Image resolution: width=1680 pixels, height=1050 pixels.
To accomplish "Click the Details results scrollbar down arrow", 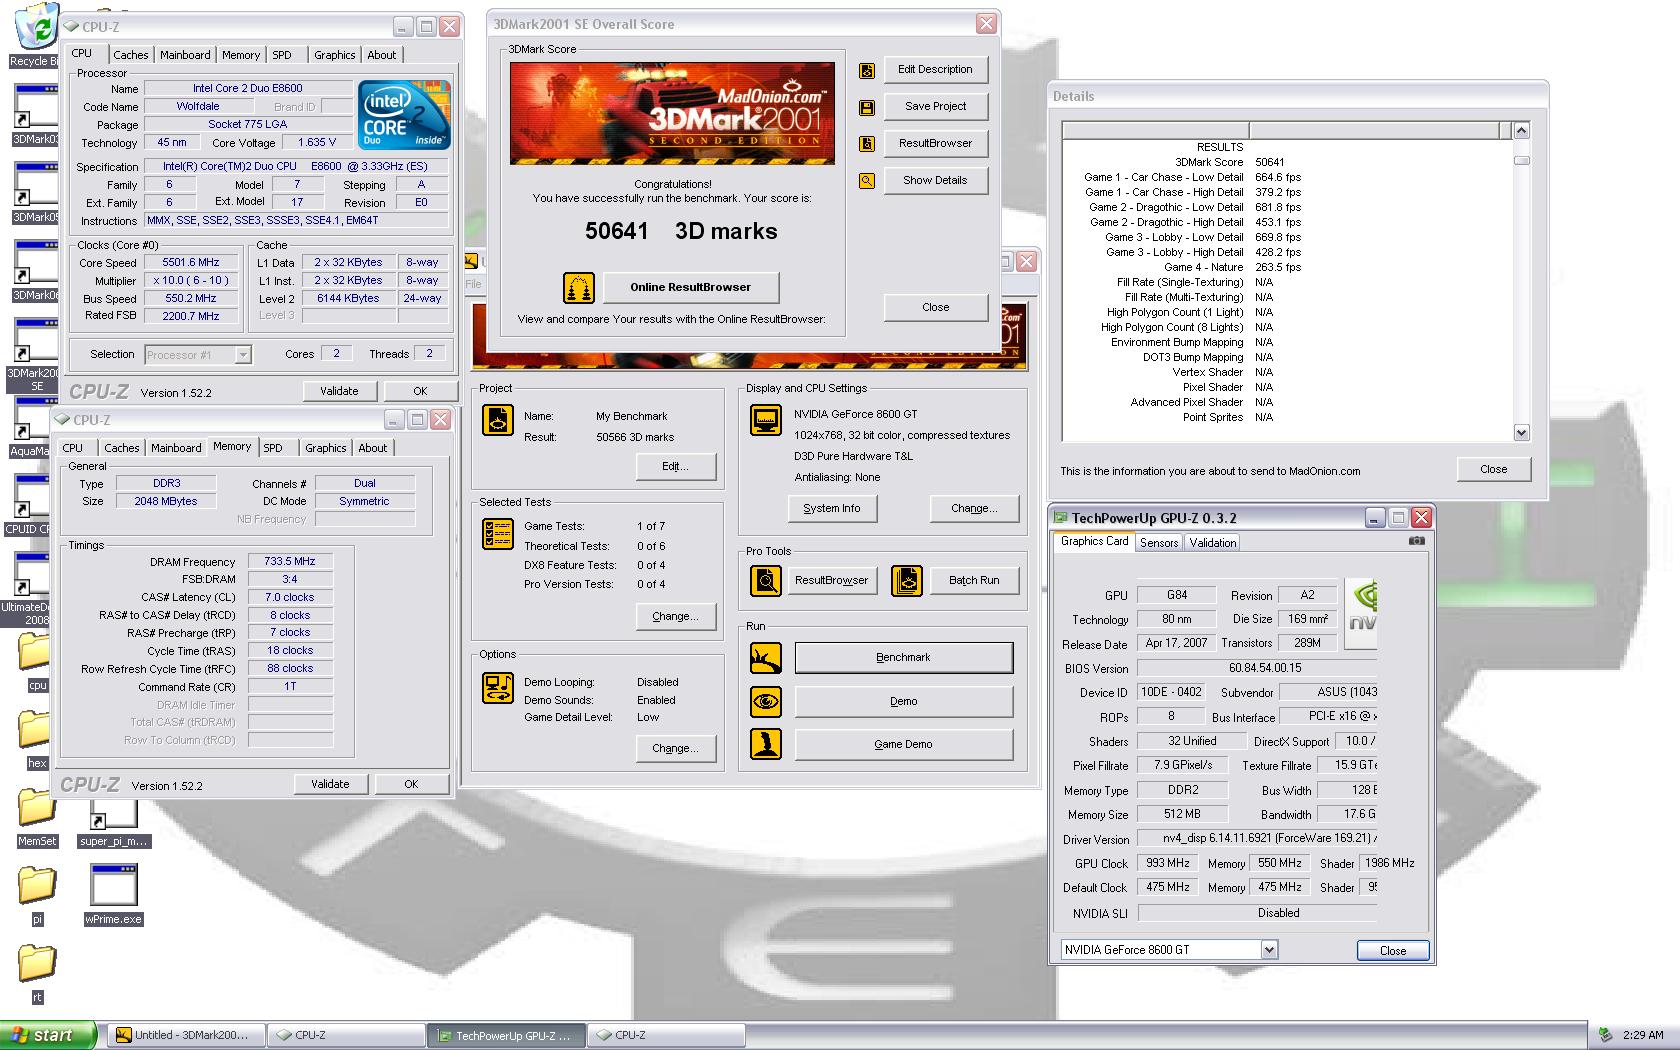I will point(1521,433).
